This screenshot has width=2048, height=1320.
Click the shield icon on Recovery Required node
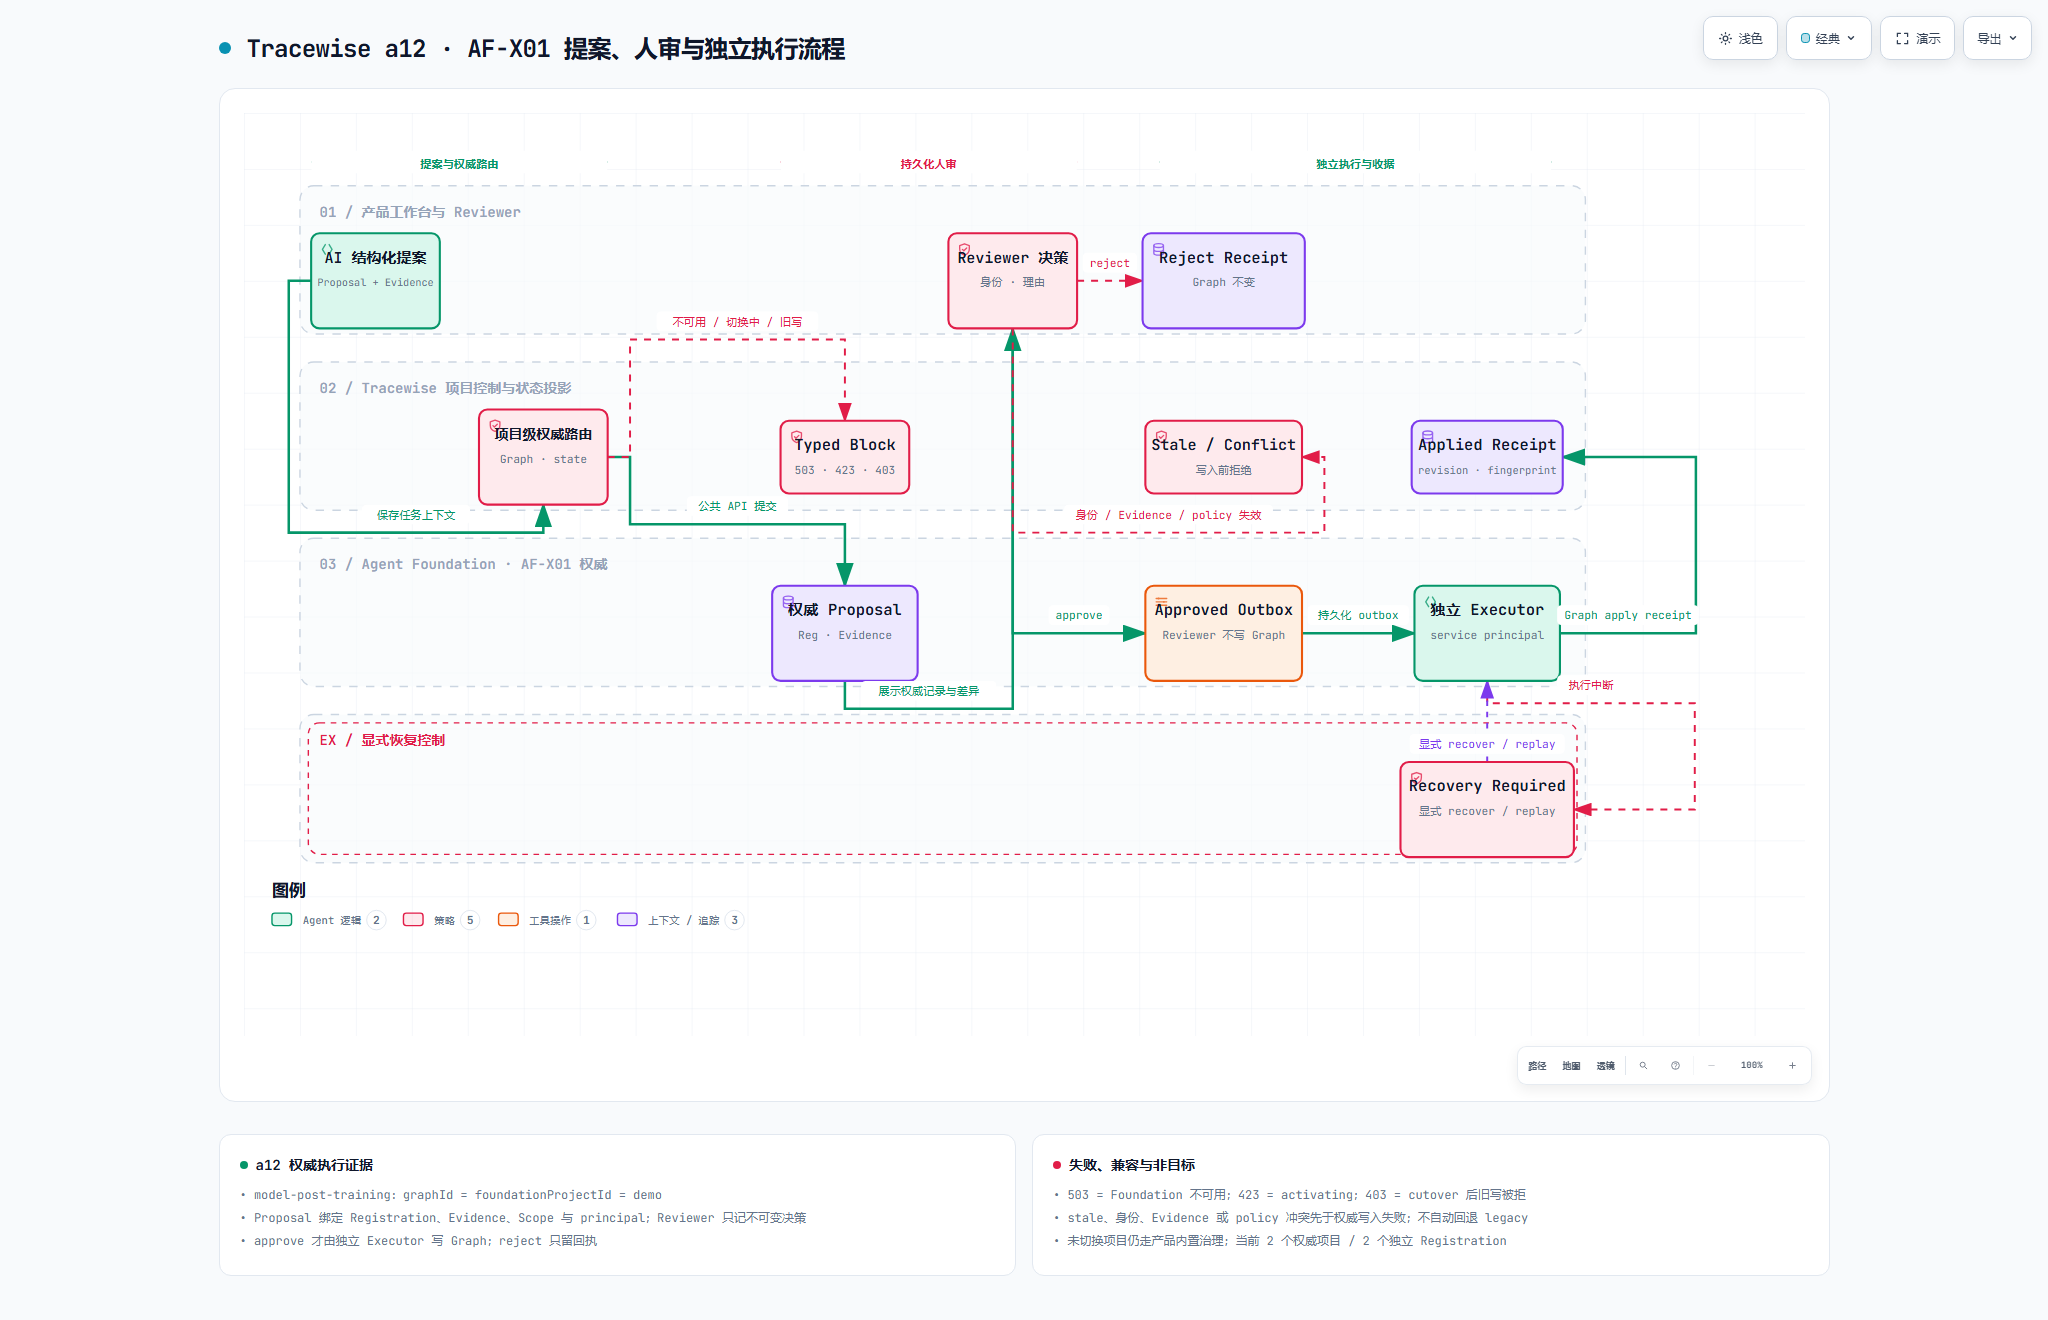point(1417,777)
